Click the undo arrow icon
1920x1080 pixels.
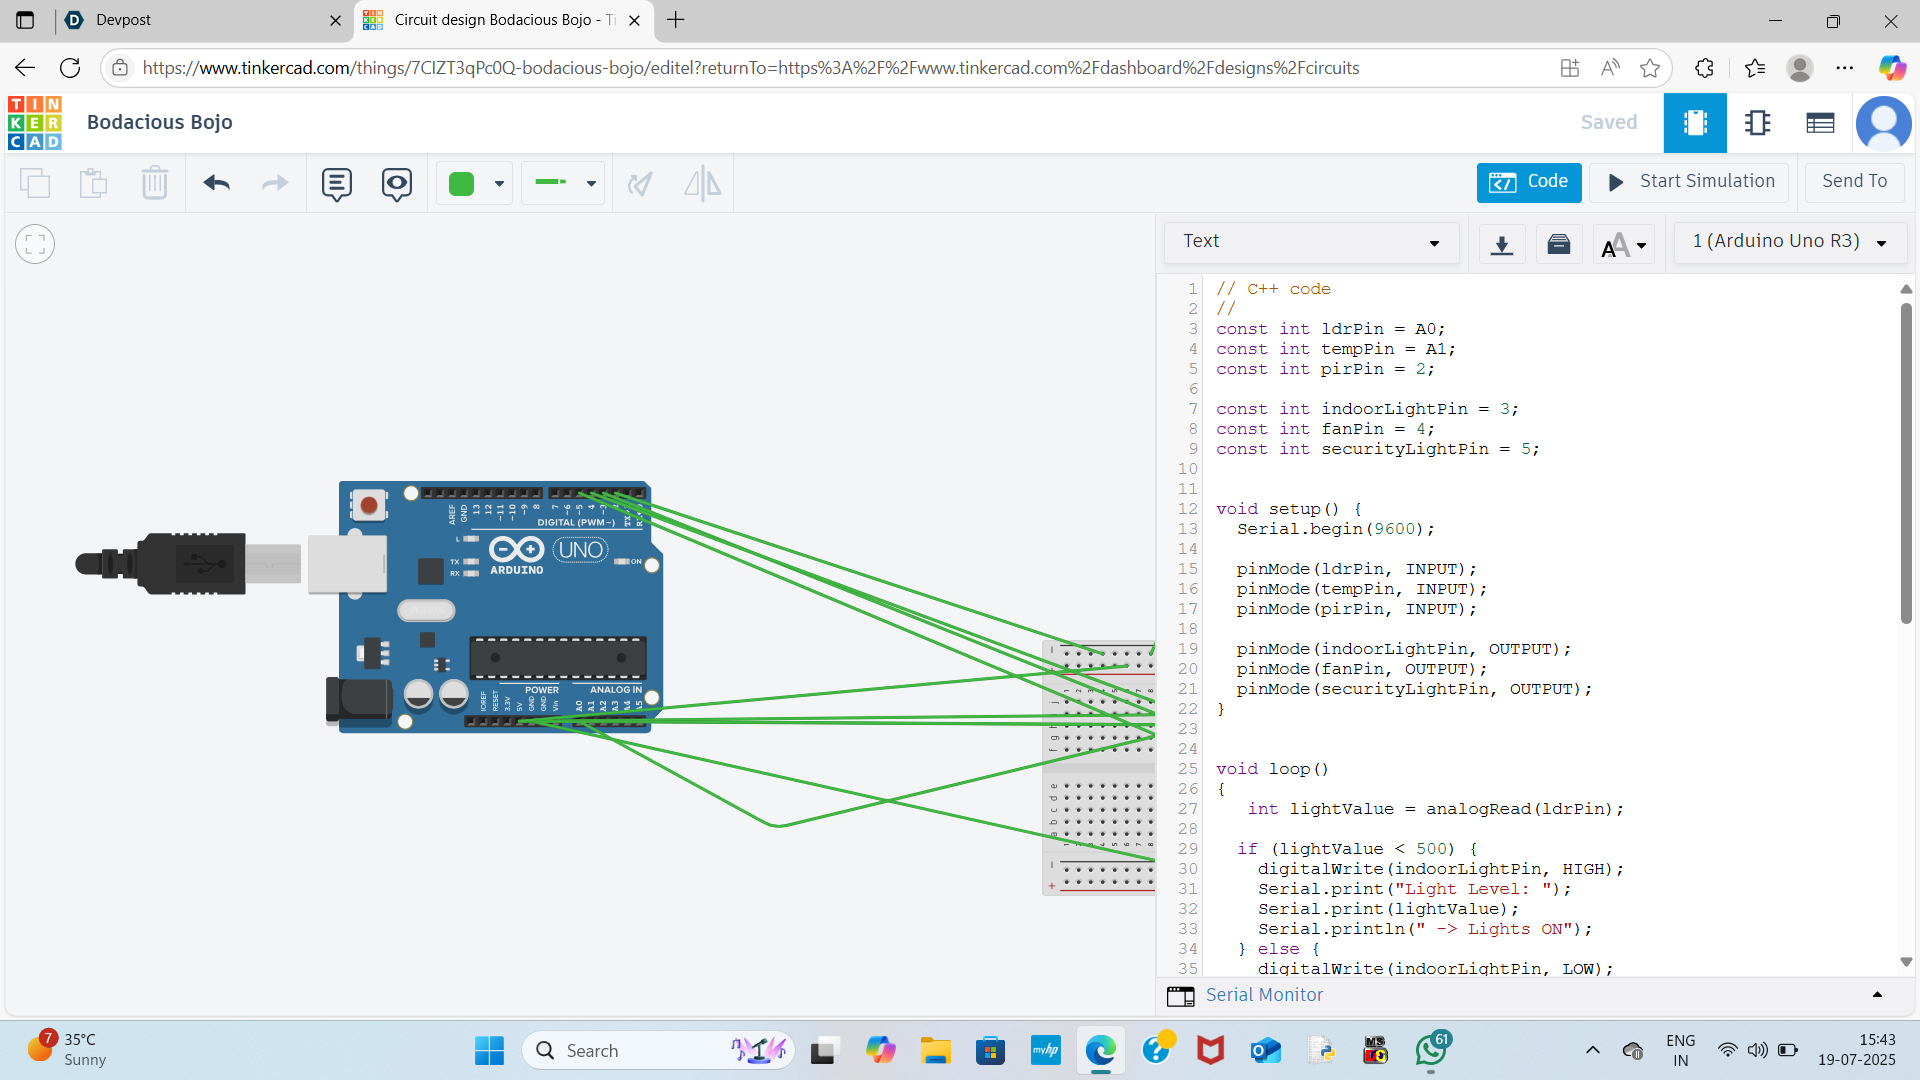[x=217, y=183]
